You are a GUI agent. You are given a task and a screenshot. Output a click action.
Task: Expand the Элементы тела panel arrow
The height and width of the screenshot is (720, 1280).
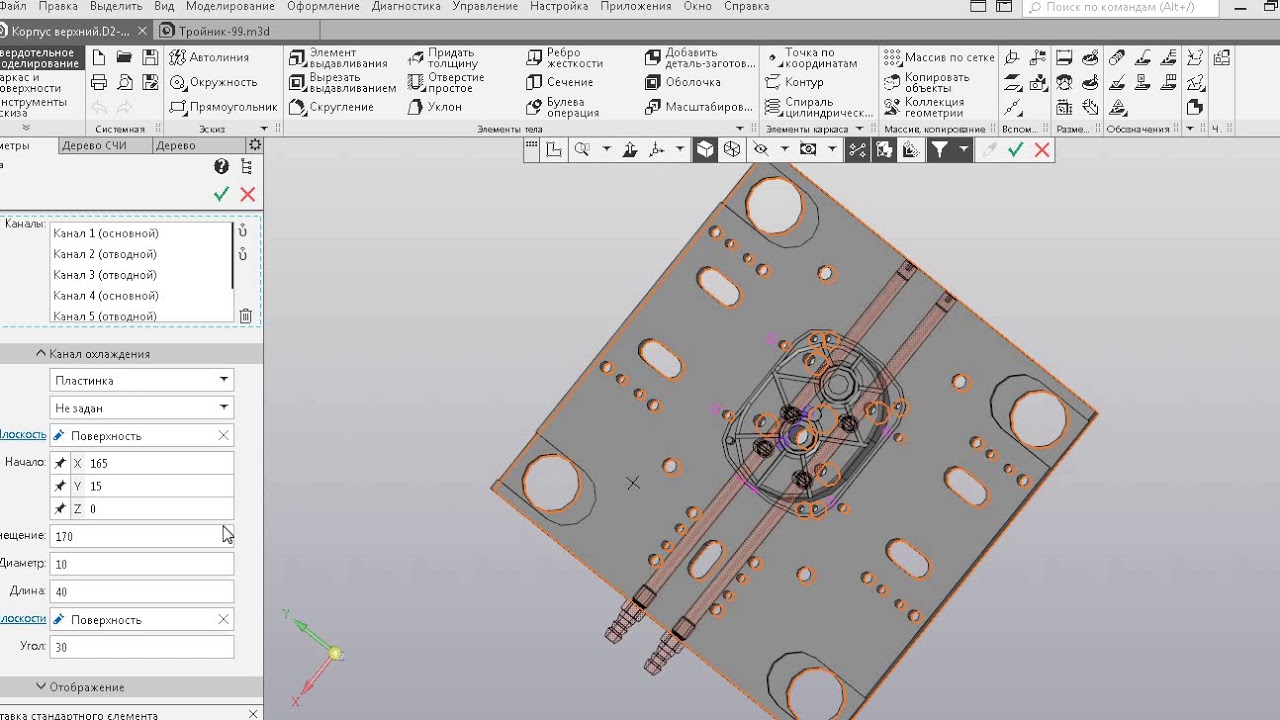point(740,129)
